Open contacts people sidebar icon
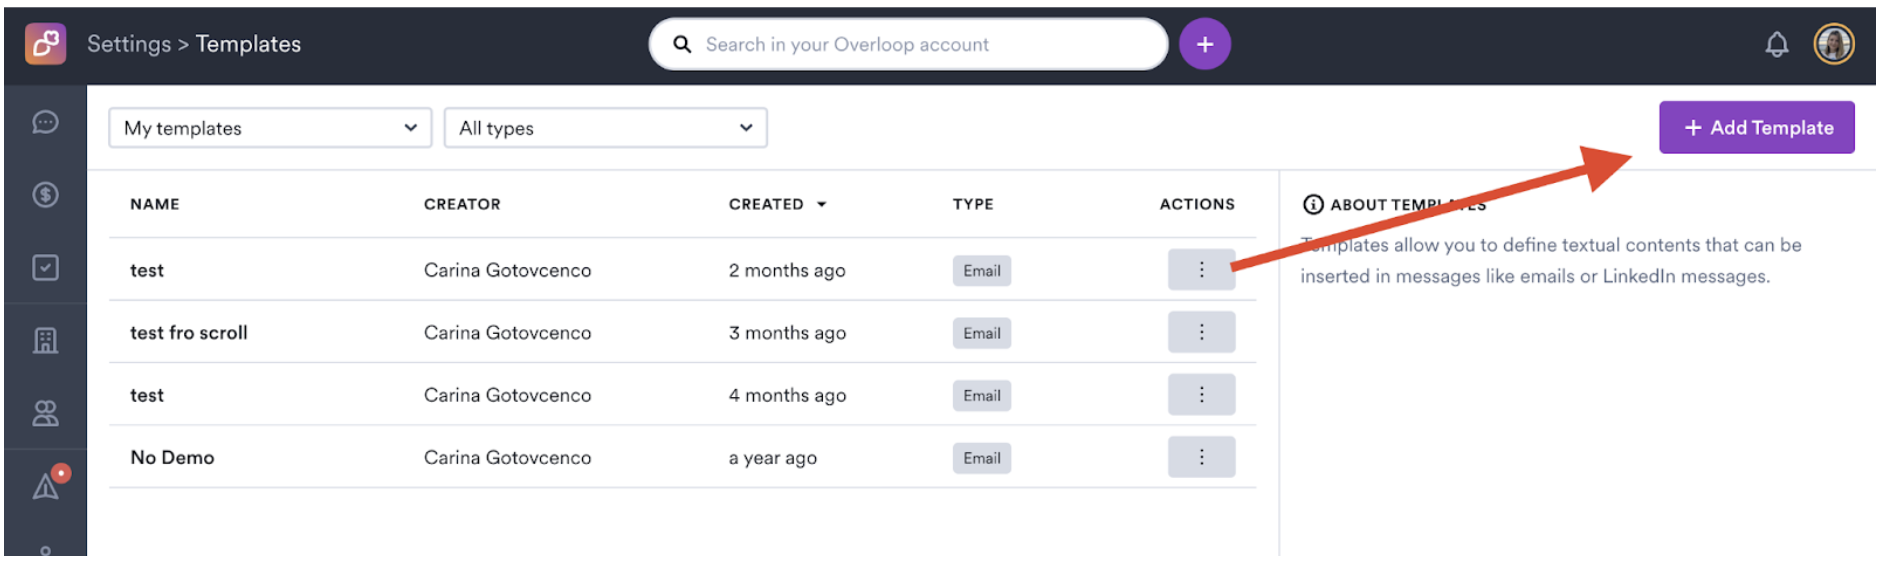 click(x=45, y=413)
